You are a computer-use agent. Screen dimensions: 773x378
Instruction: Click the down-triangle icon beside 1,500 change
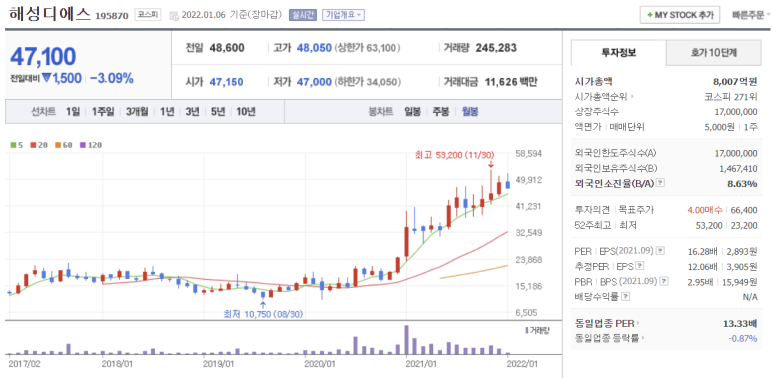pos(46,78)
